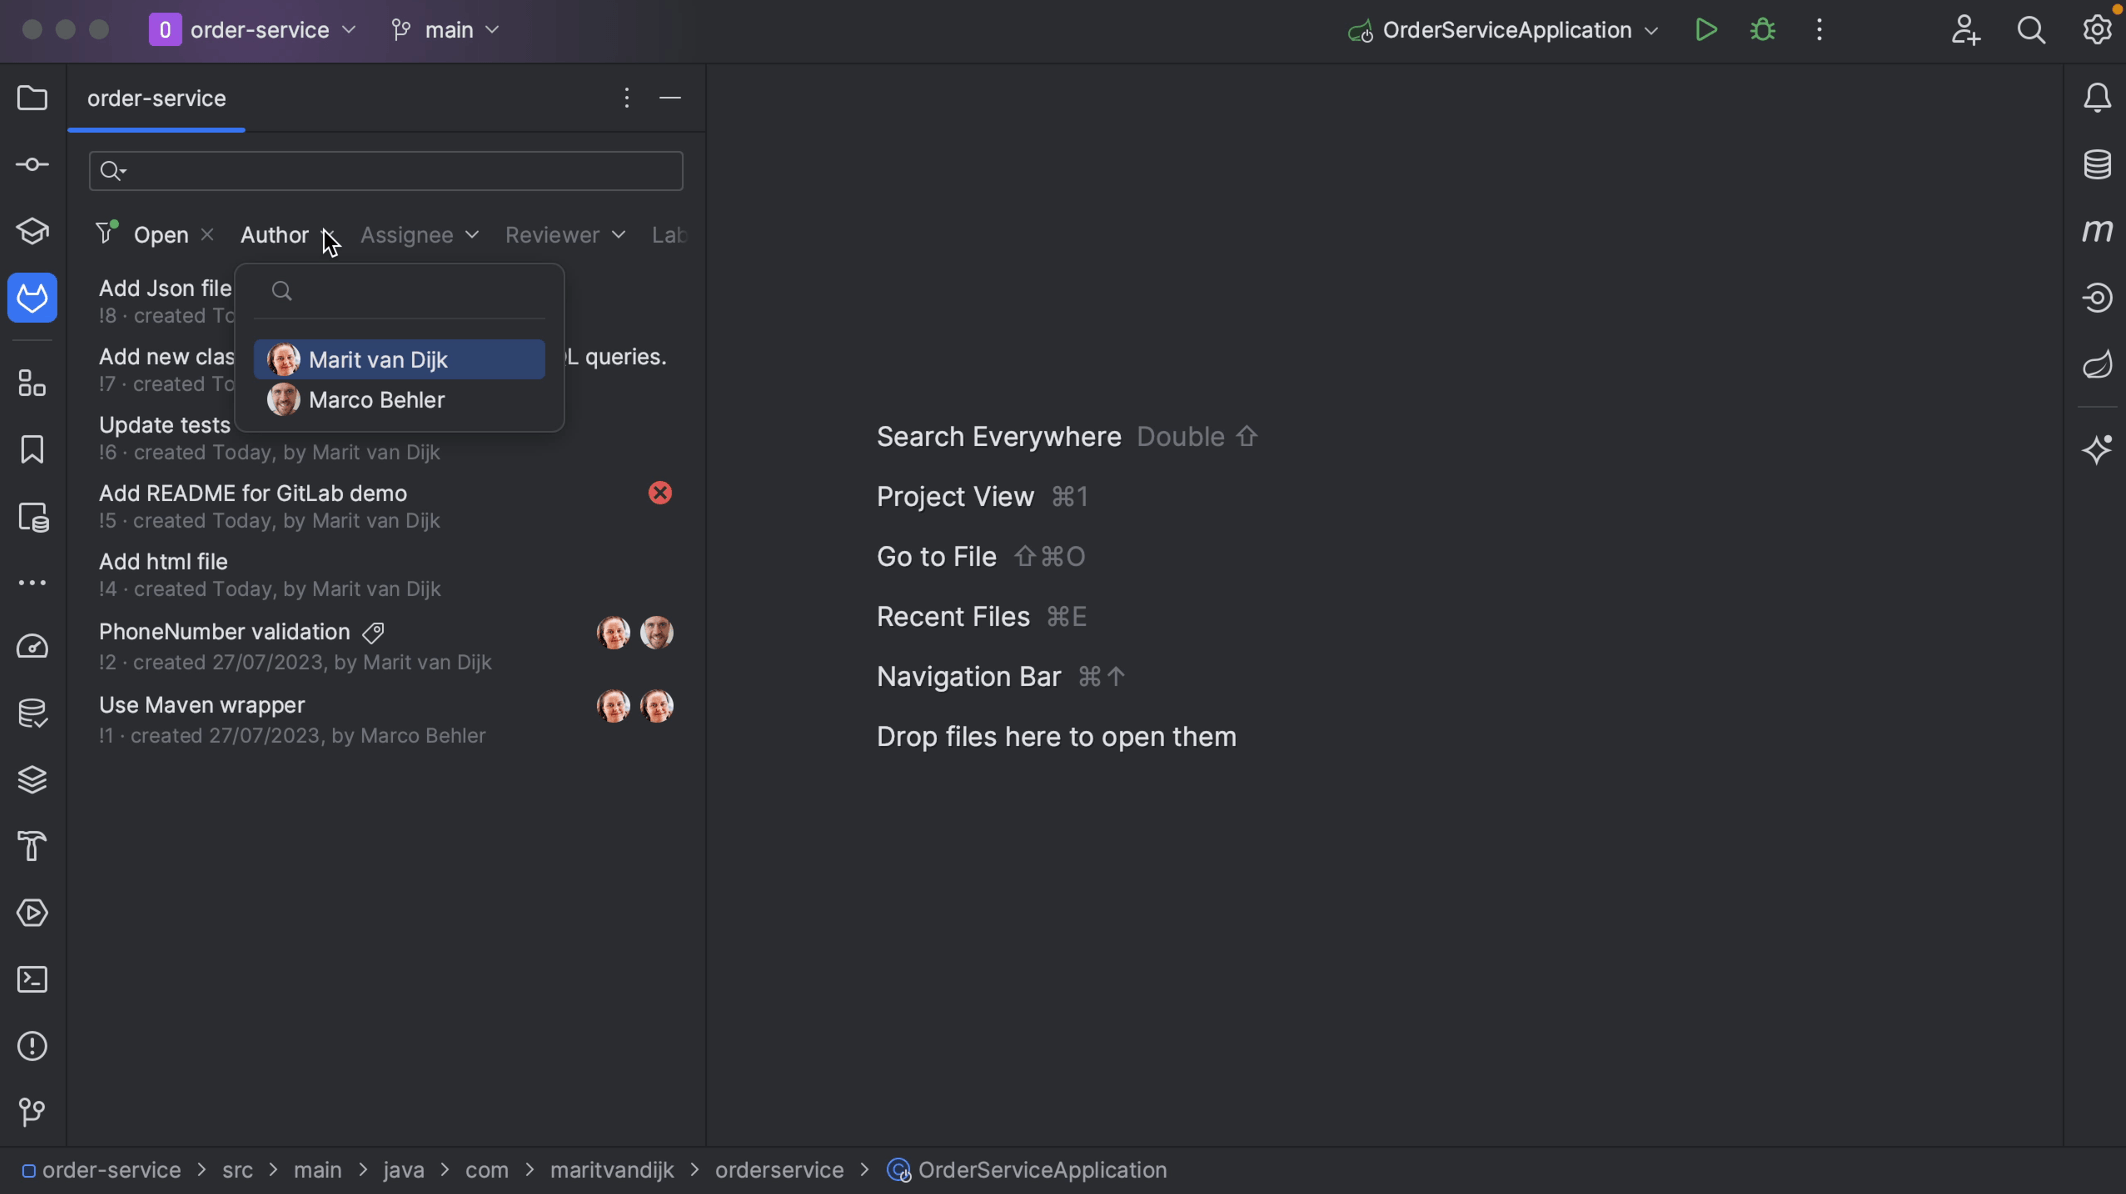Open the AI Assistant sparkle icon
The image size is (2126, 1194).
pos(2097,449)
